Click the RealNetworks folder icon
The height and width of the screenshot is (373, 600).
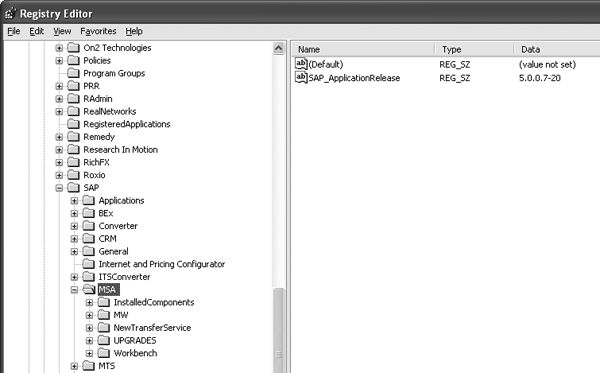[73, 111]
